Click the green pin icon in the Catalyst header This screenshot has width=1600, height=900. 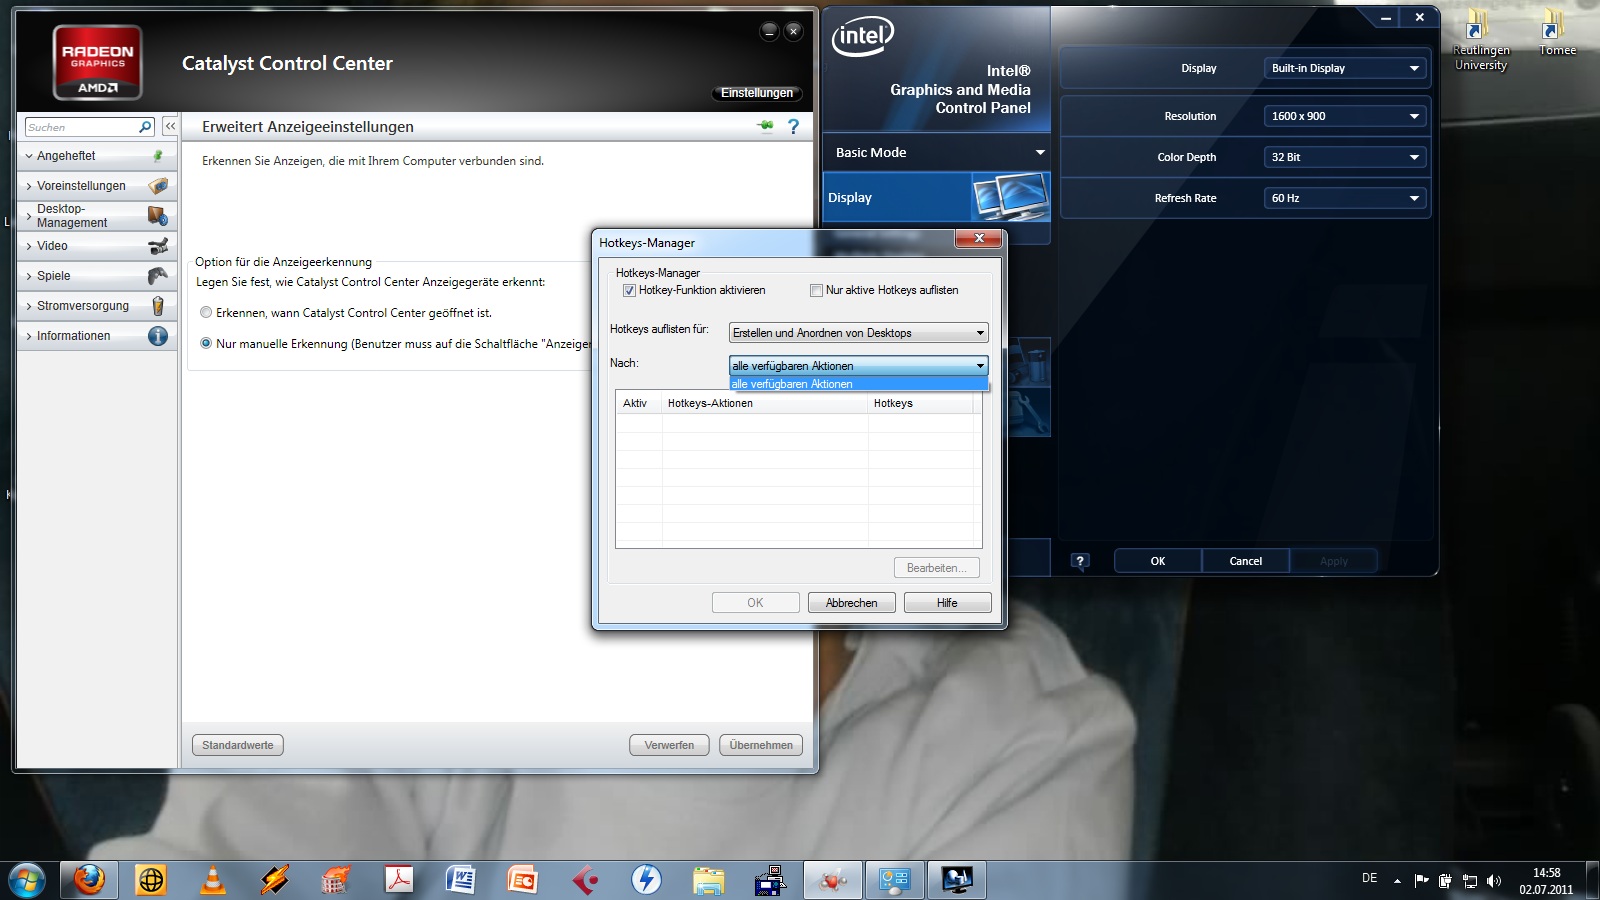tap(766, 126)
